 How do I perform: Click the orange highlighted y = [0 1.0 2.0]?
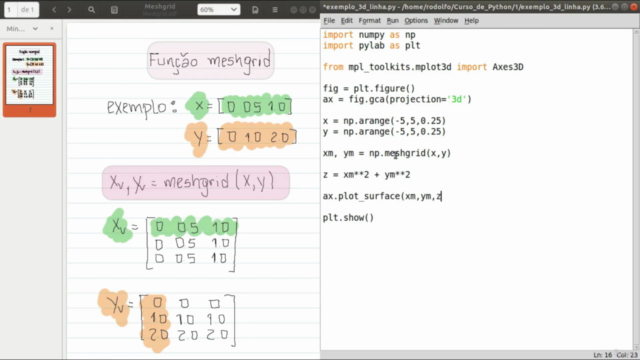coord(241,138)
